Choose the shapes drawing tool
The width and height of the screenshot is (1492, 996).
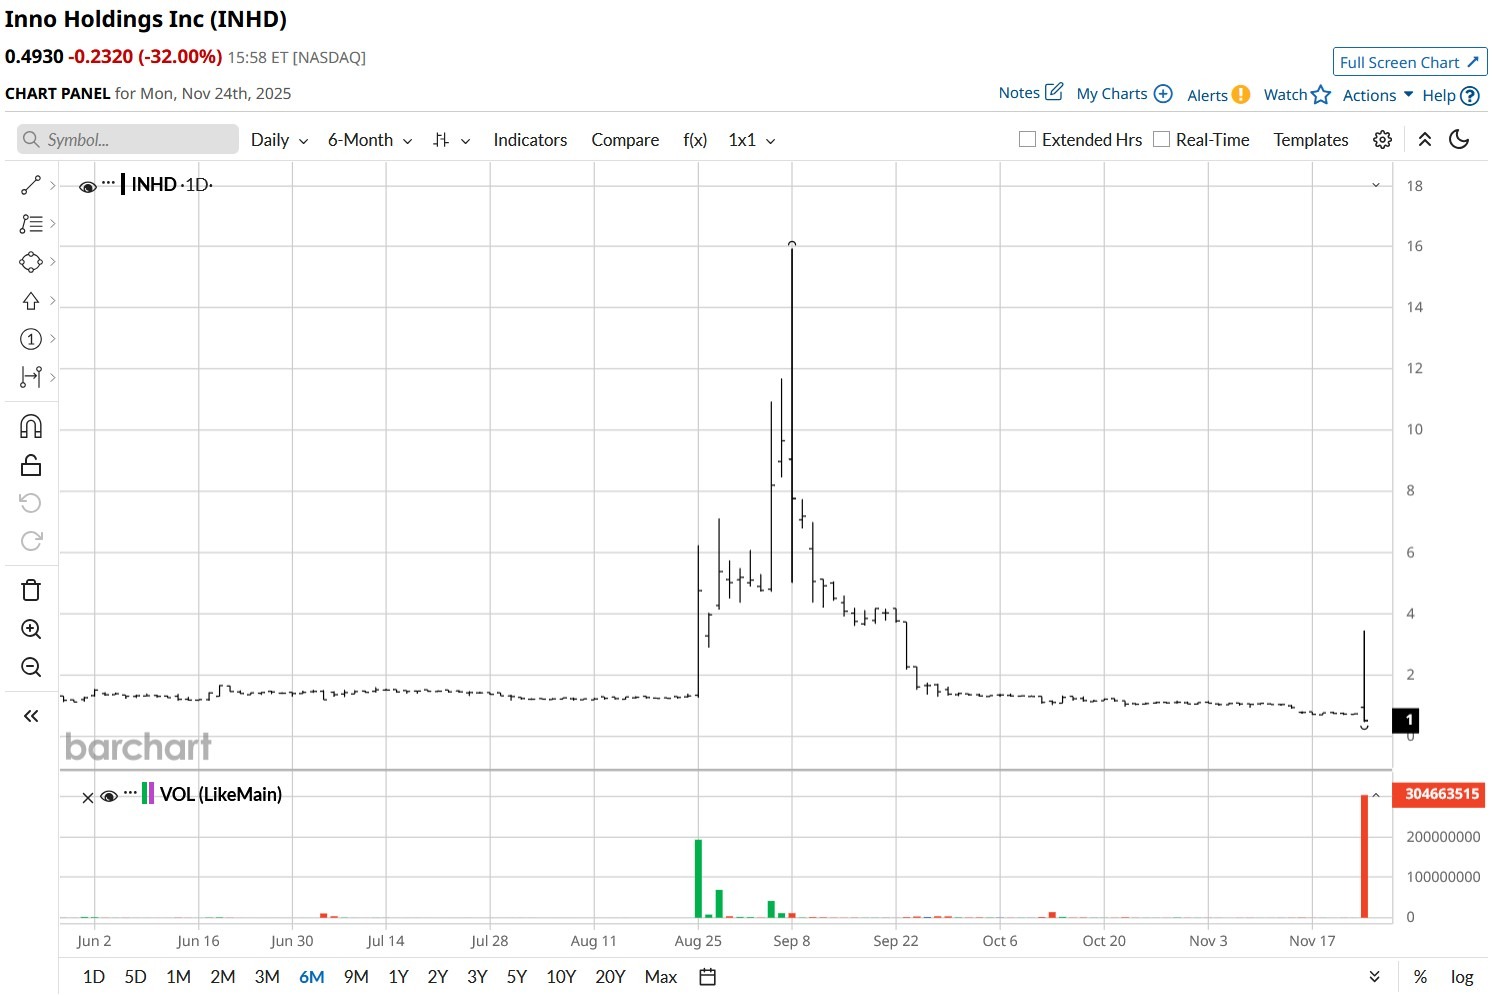coord(31,262)
